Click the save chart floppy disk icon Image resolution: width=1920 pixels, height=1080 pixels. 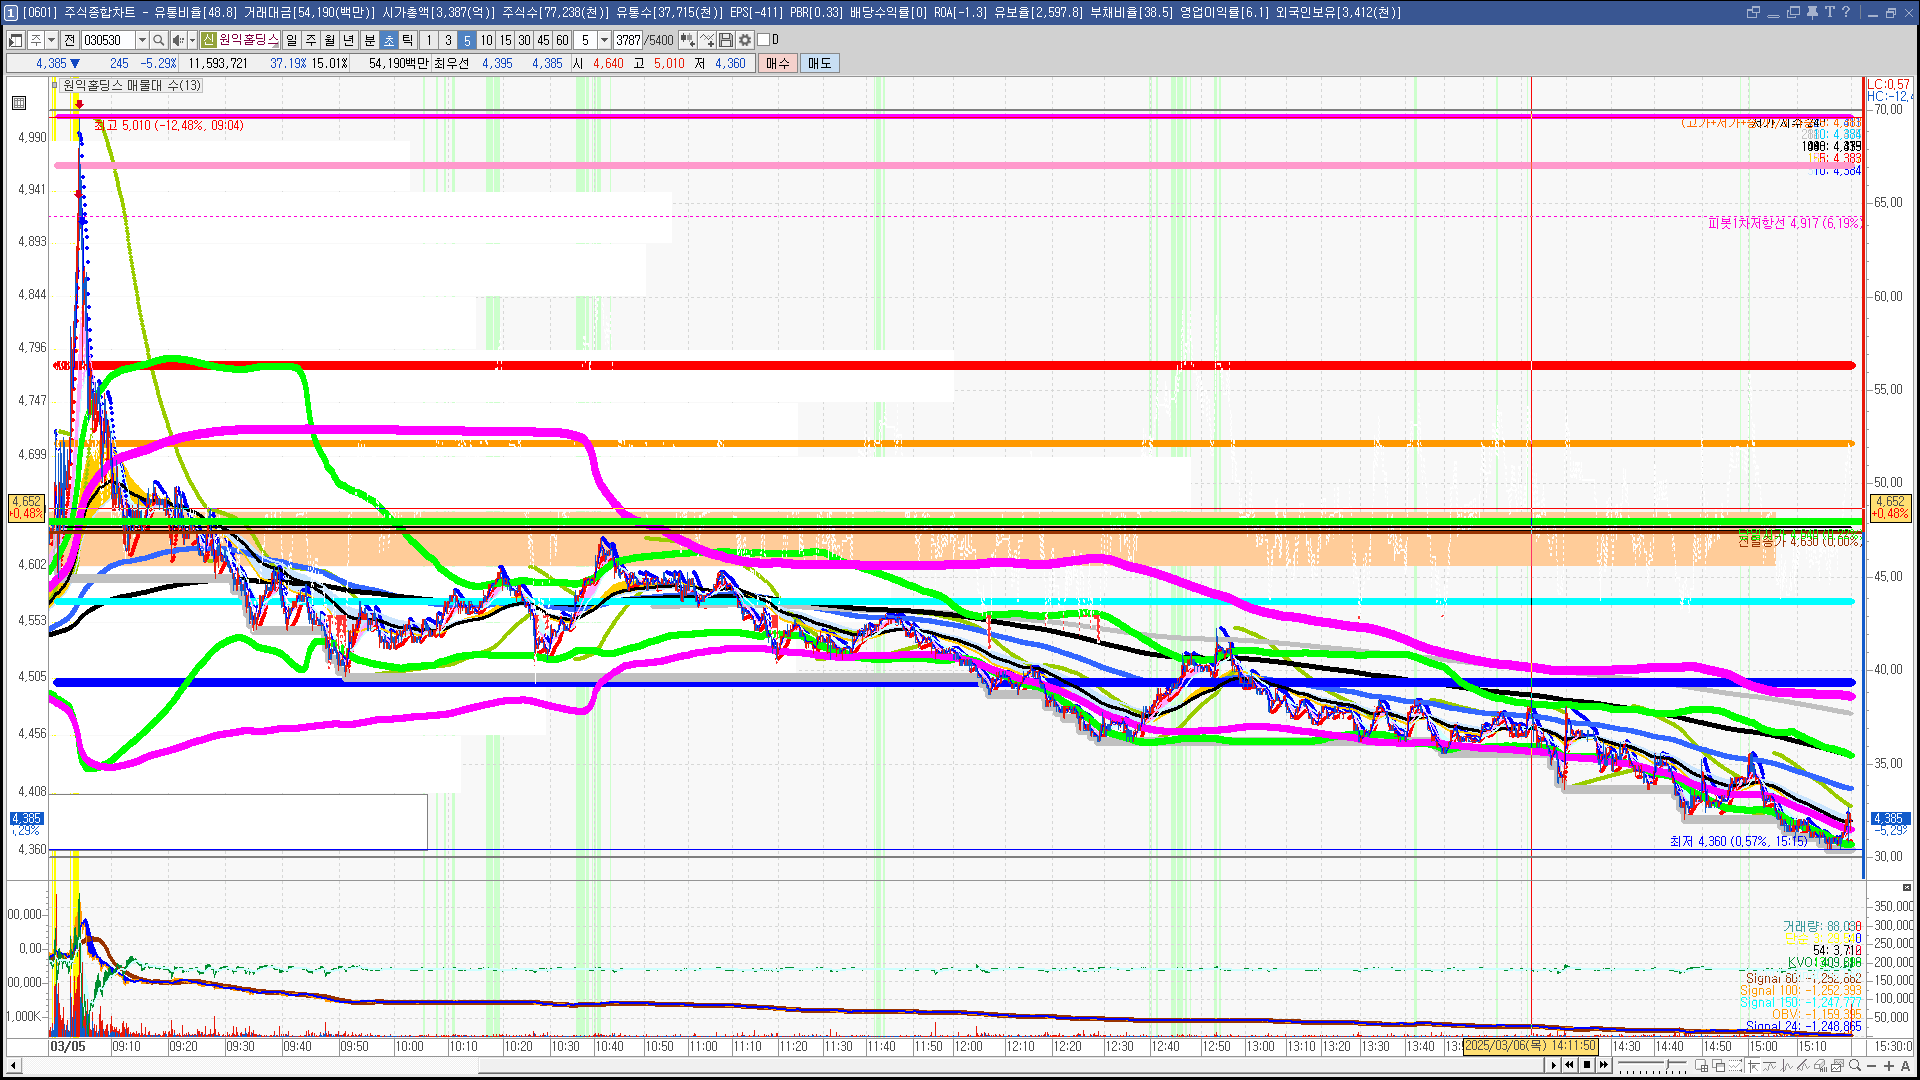pyautogui.click(x=726, y=40)
